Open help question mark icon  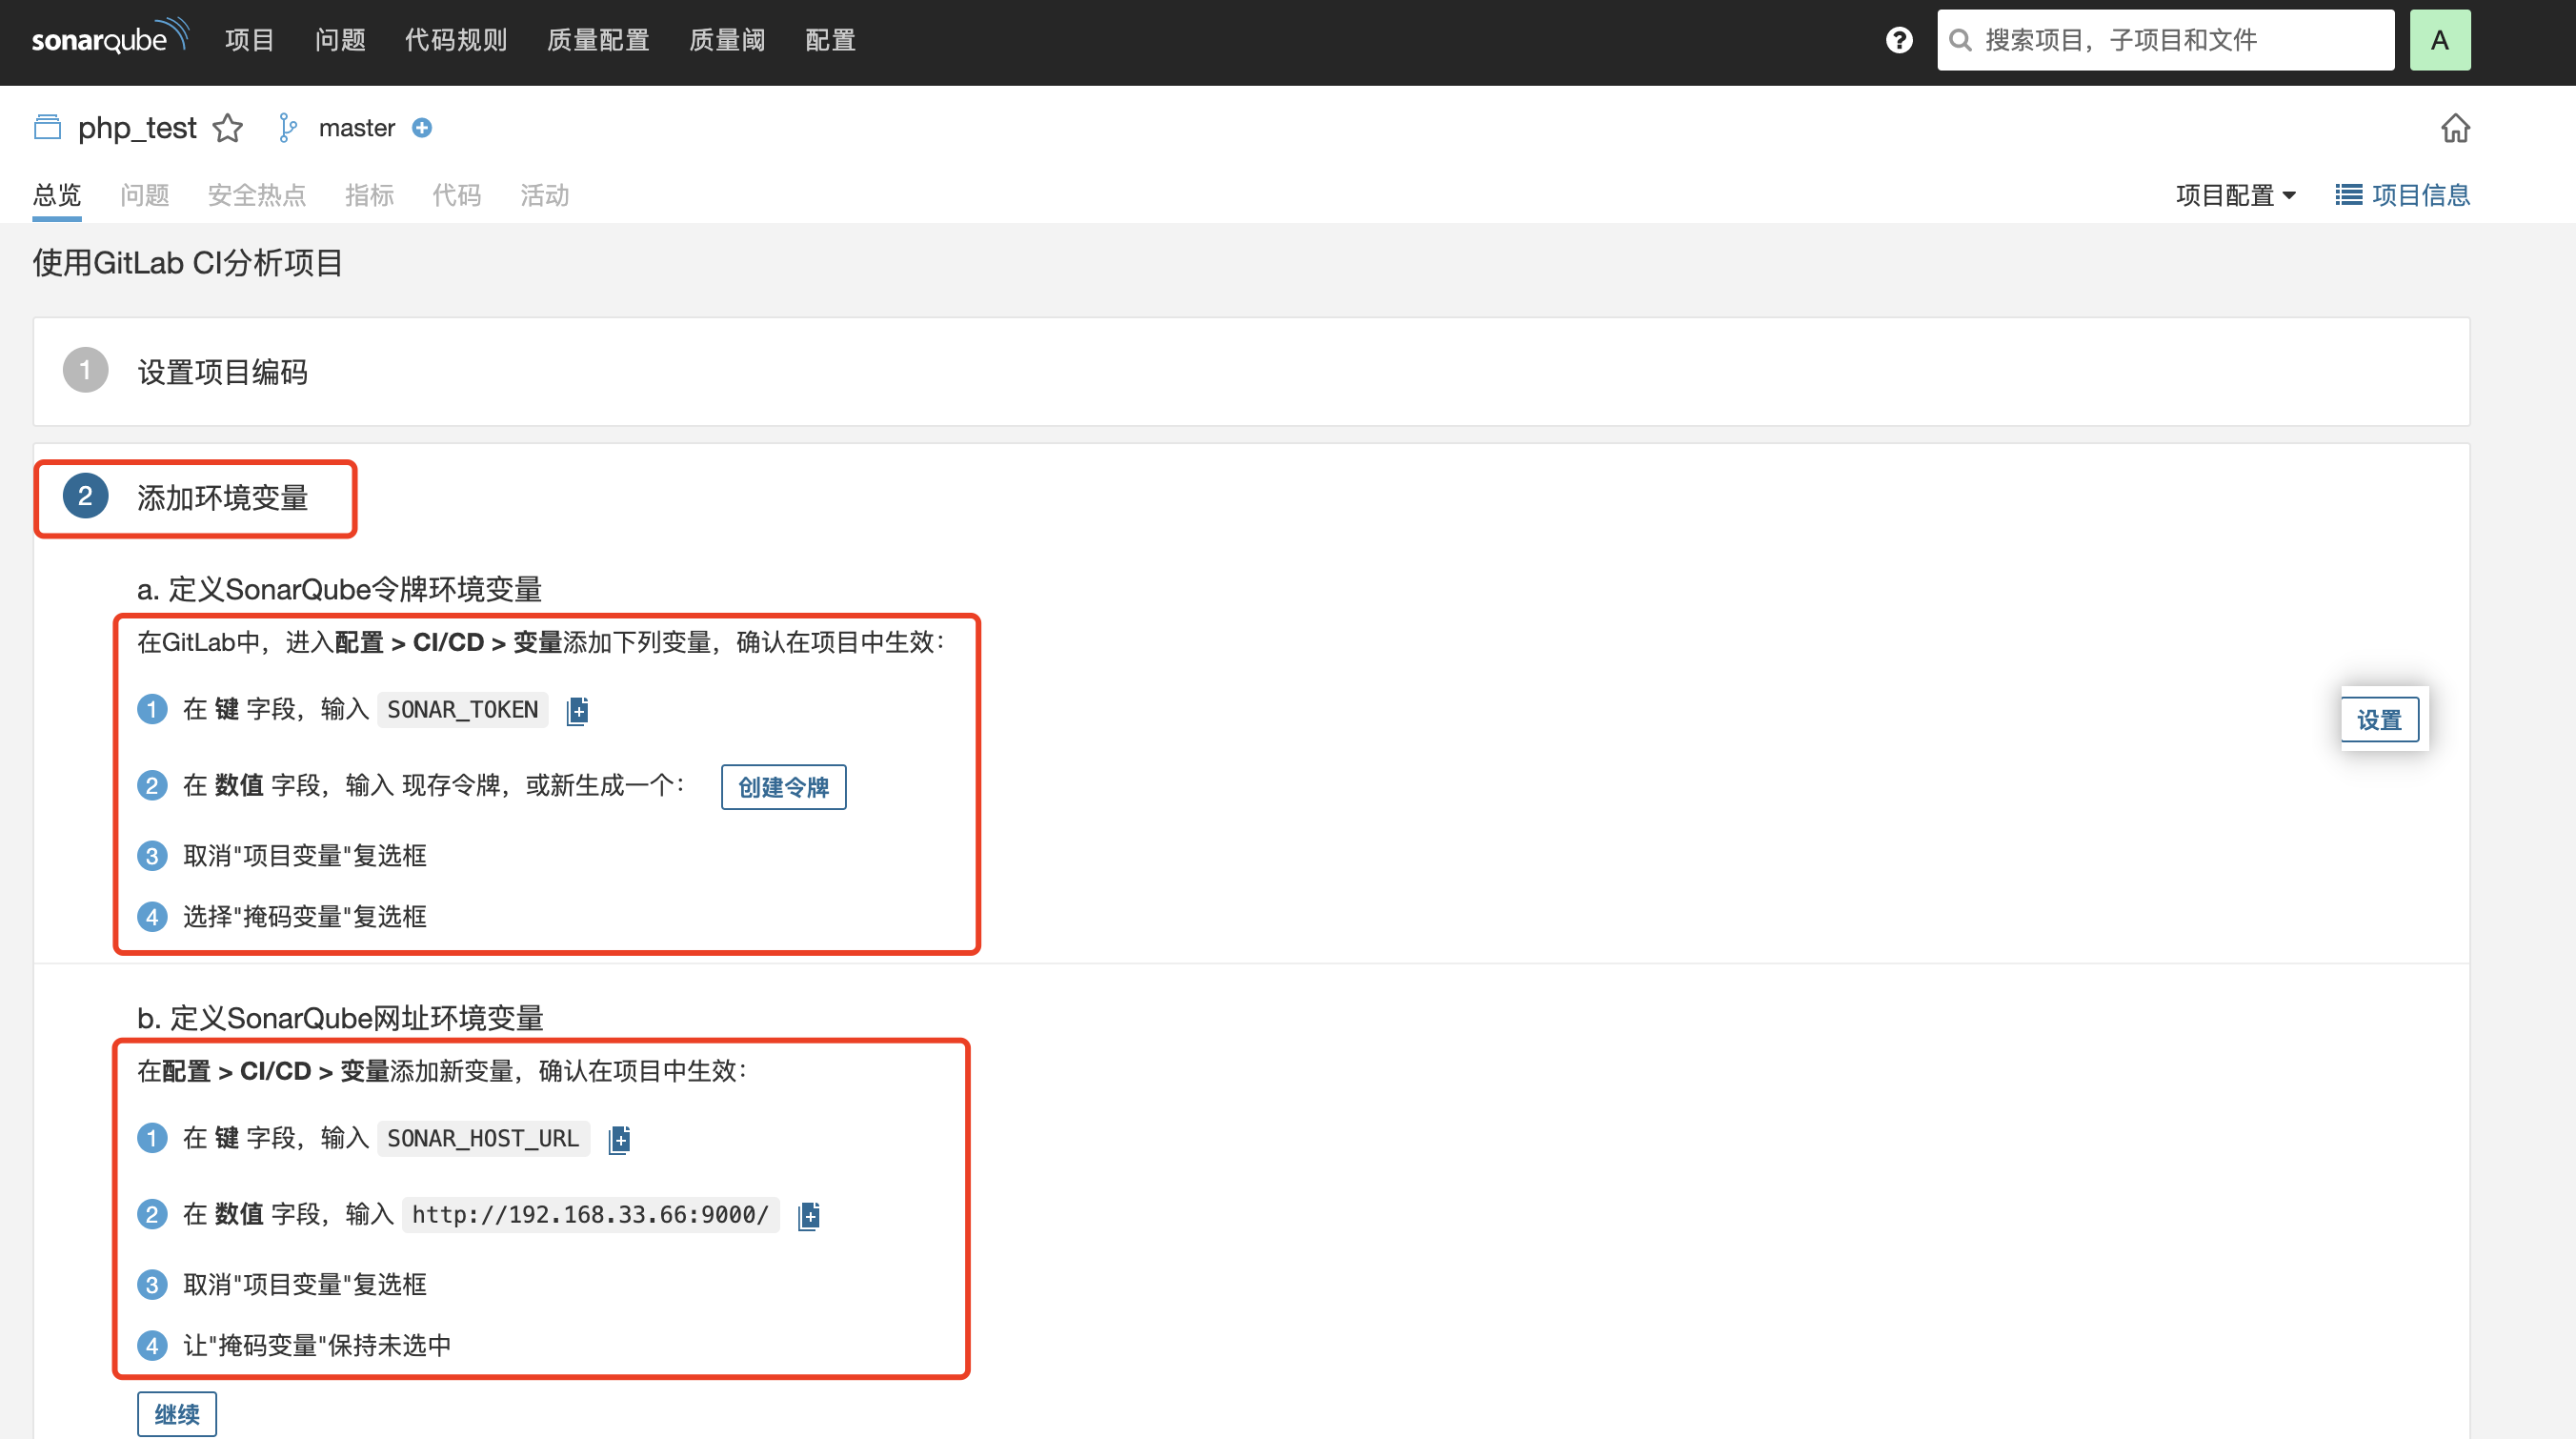click(1899, 40)
